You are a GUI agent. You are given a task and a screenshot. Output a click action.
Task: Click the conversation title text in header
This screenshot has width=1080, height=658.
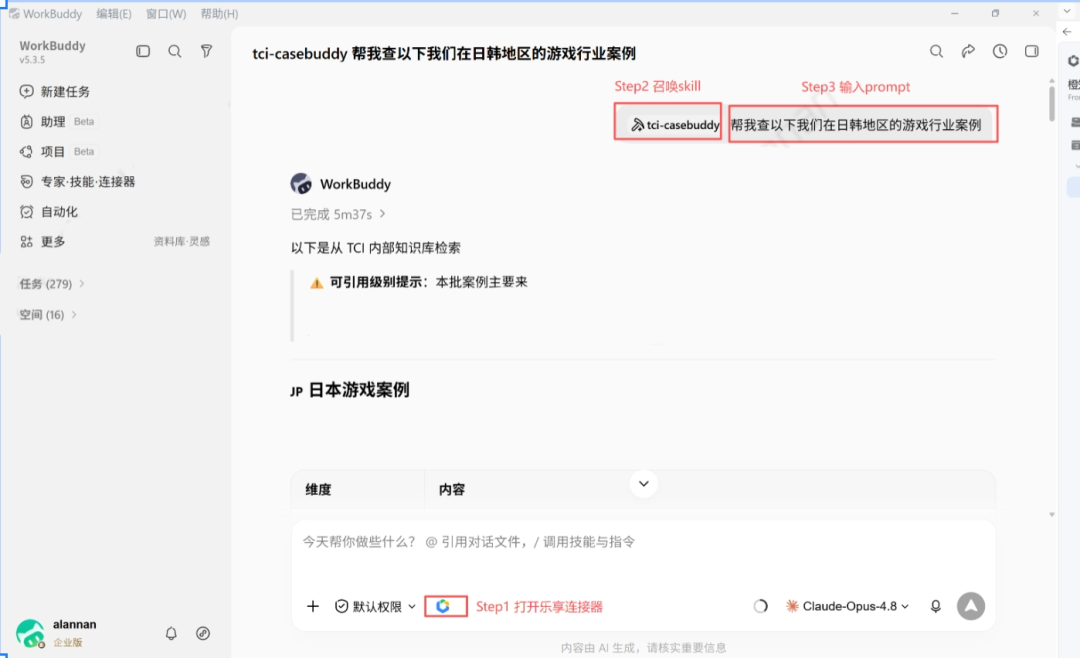[x=444, y=53]
